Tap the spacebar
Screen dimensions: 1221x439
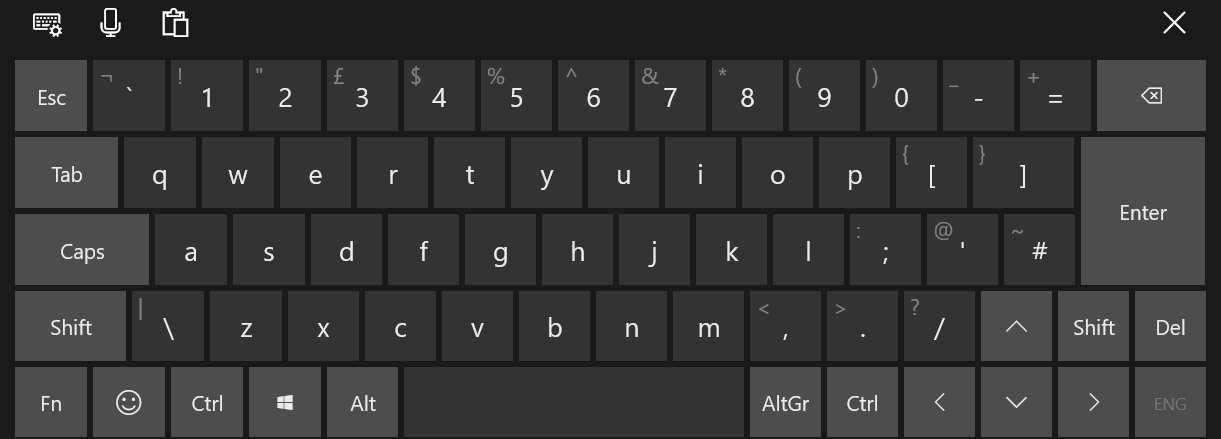click(574, 403)
